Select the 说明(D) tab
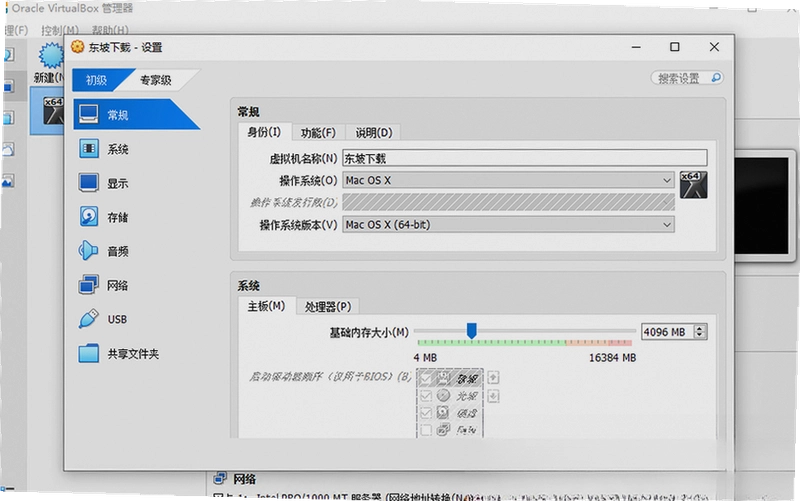Viewport: 800px width, 501px height. 373,133
